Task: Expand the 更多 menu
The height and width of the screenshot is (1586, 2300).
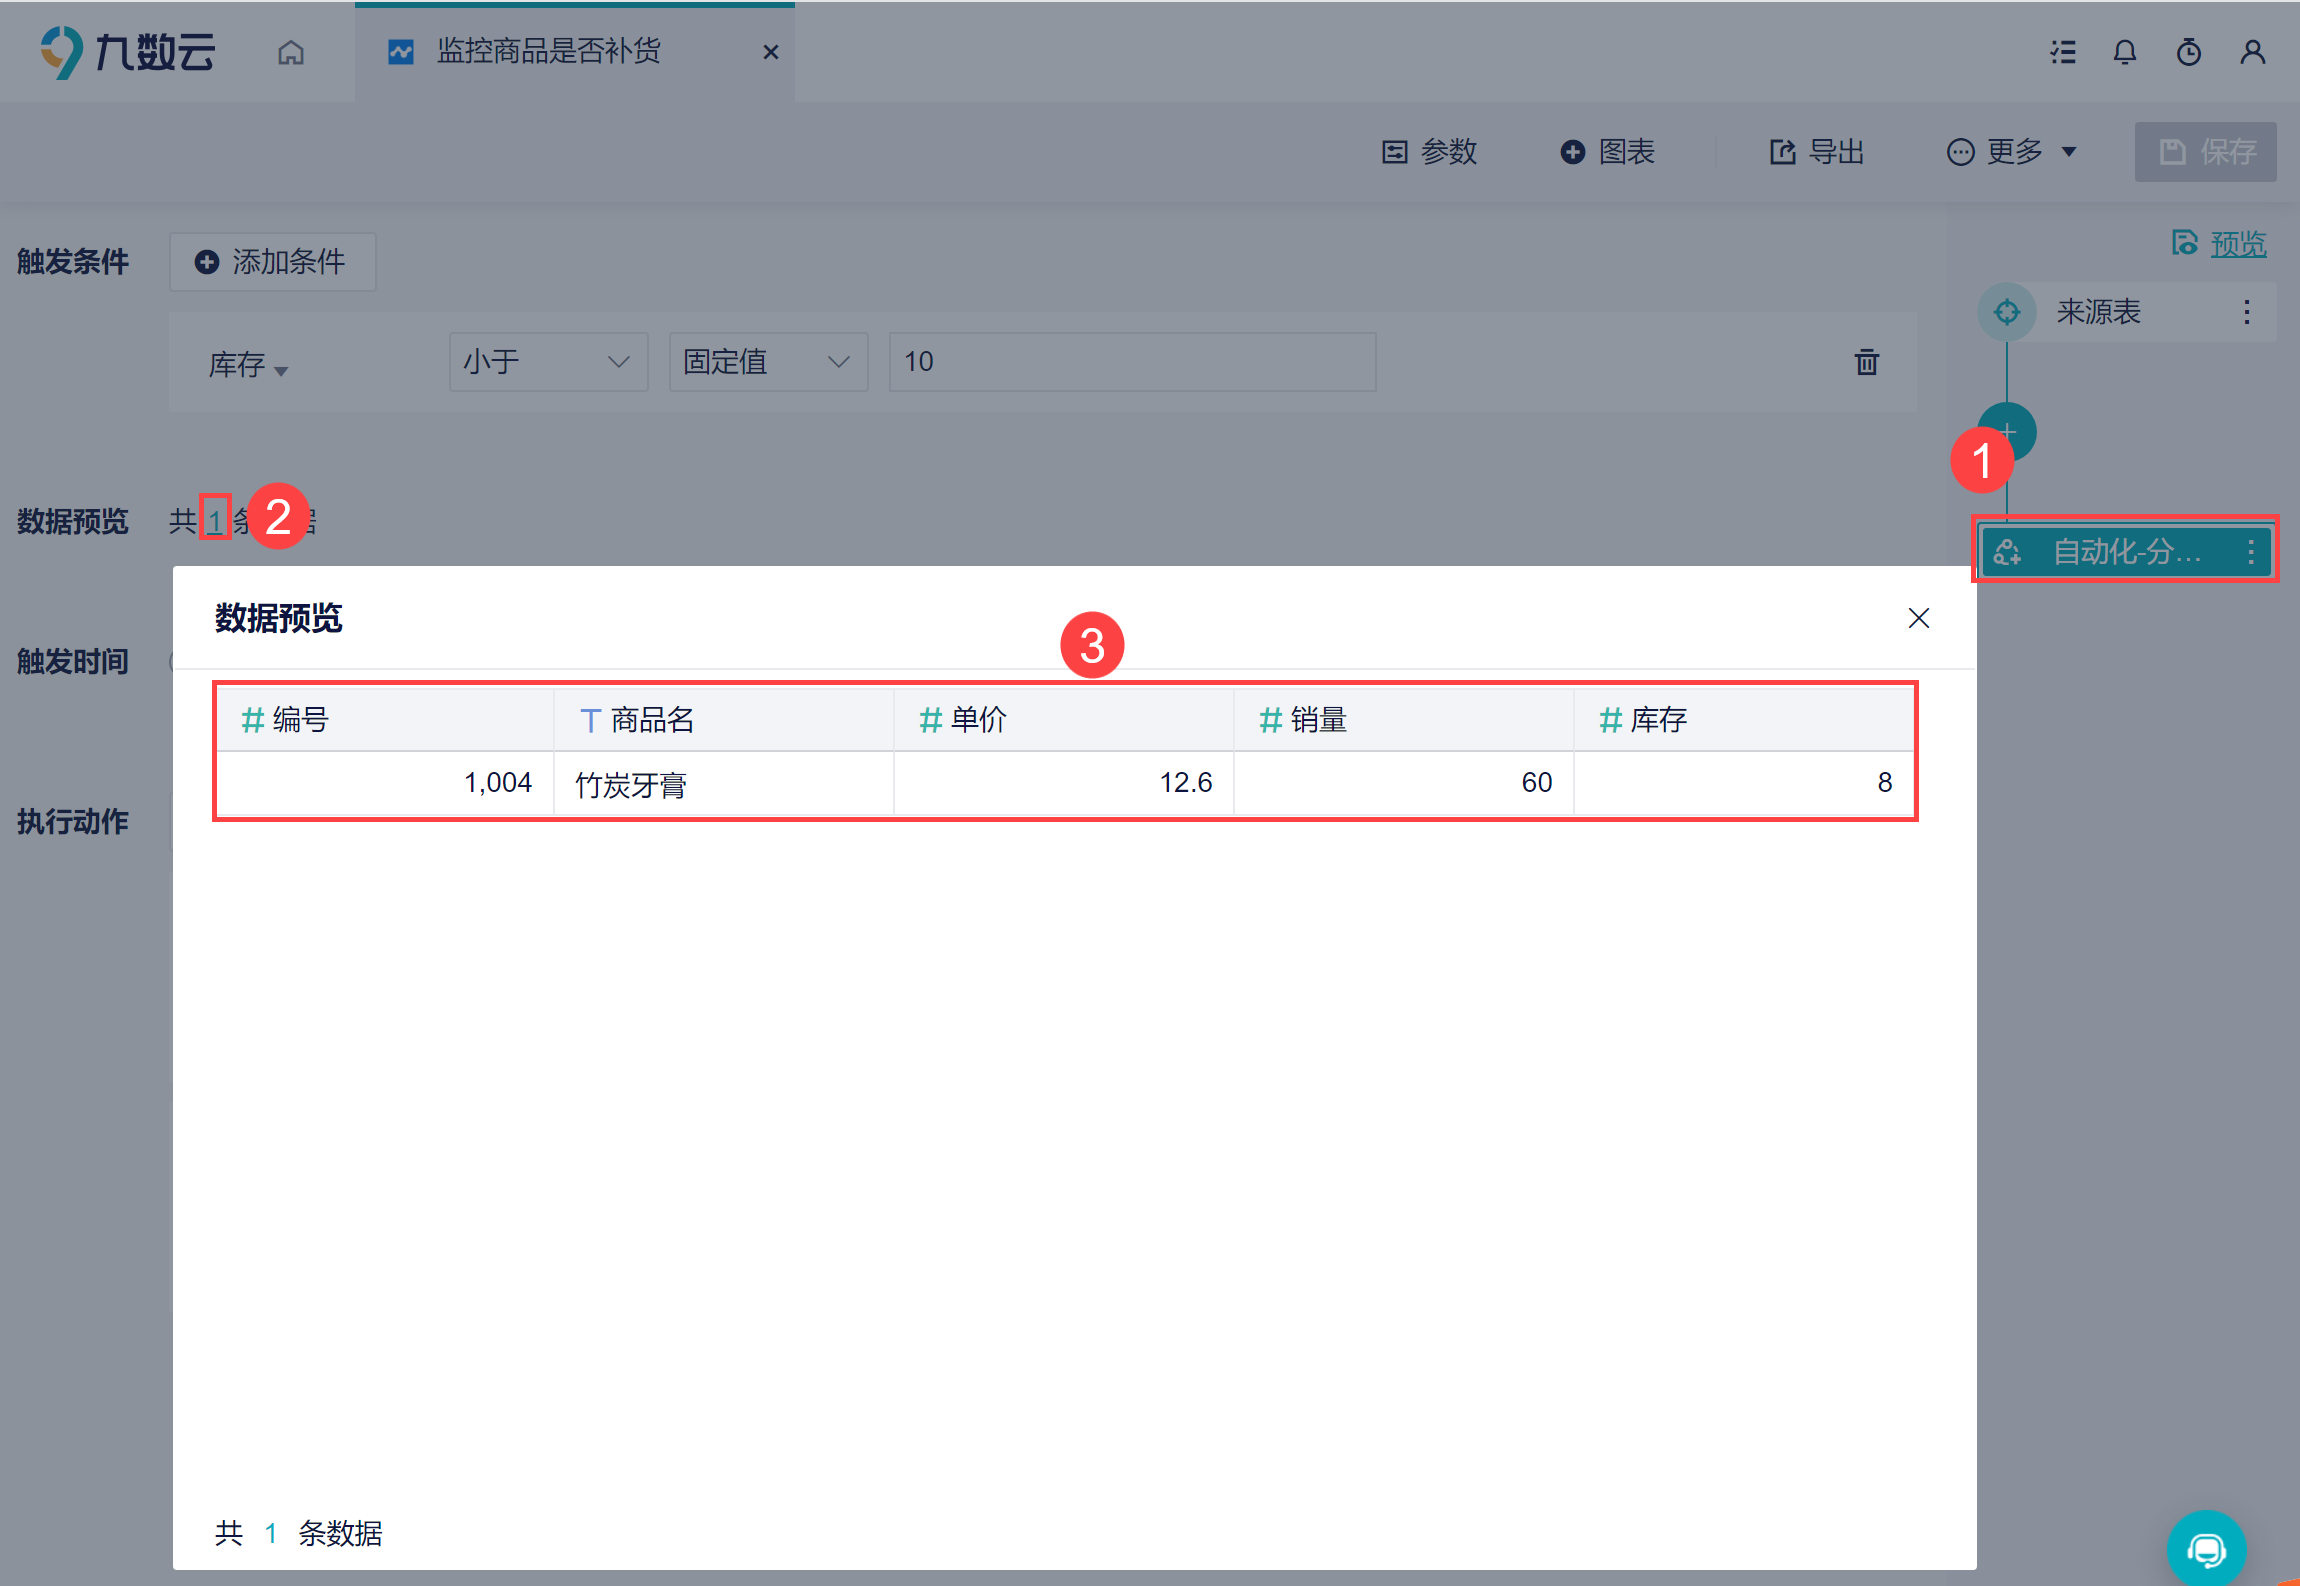Action: [x=2012, y=152]
